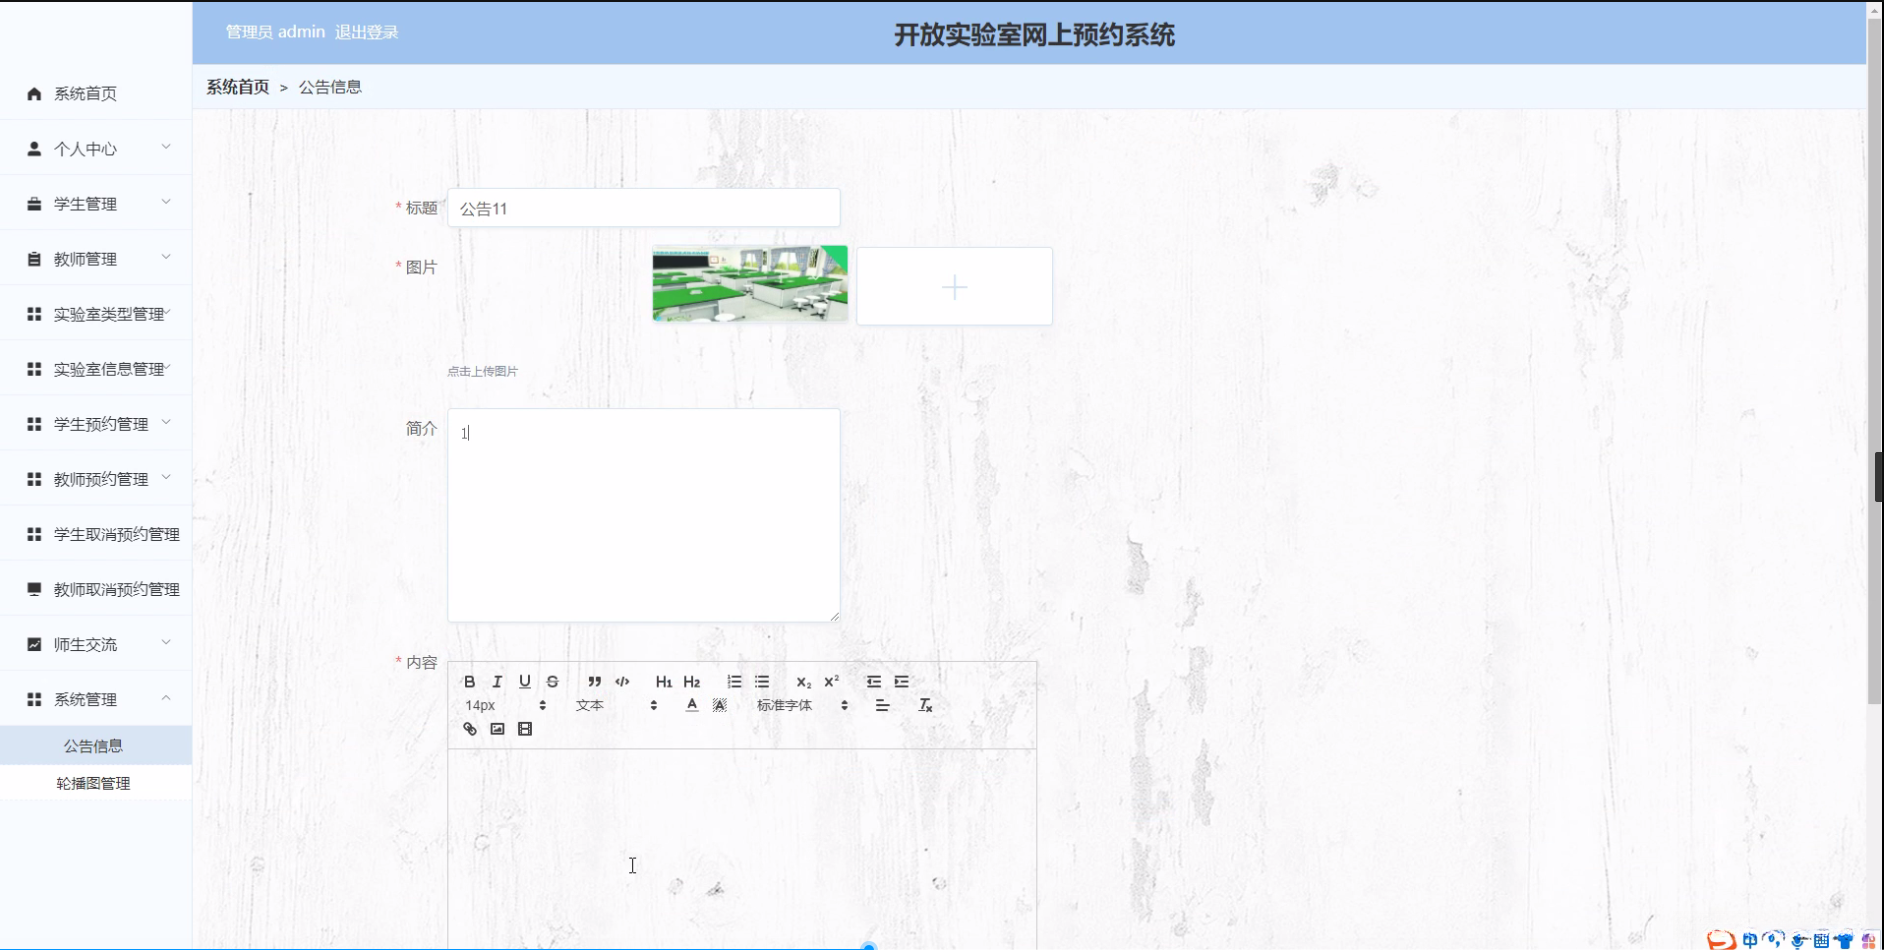
Task: Underline the selected editor text
Action: click(525, 682)
